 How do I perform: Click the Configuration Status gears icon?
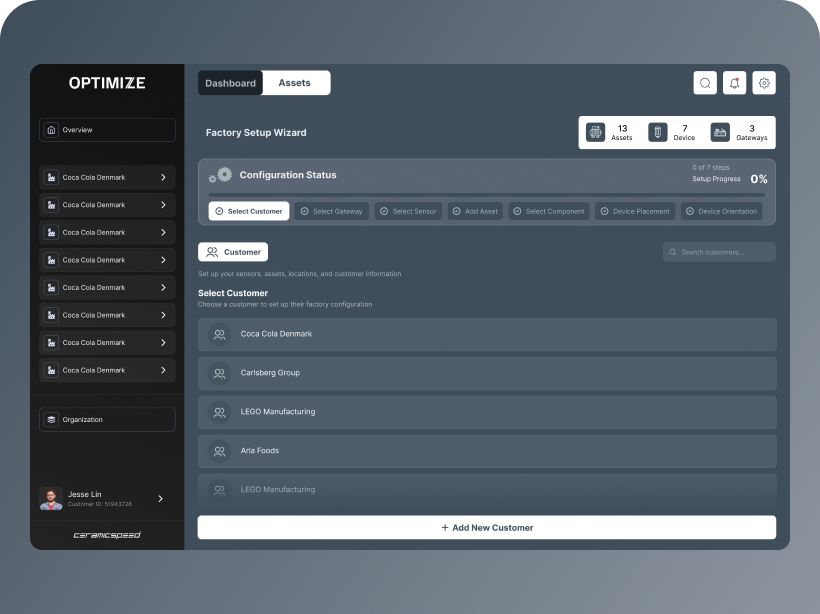[220, 175]
